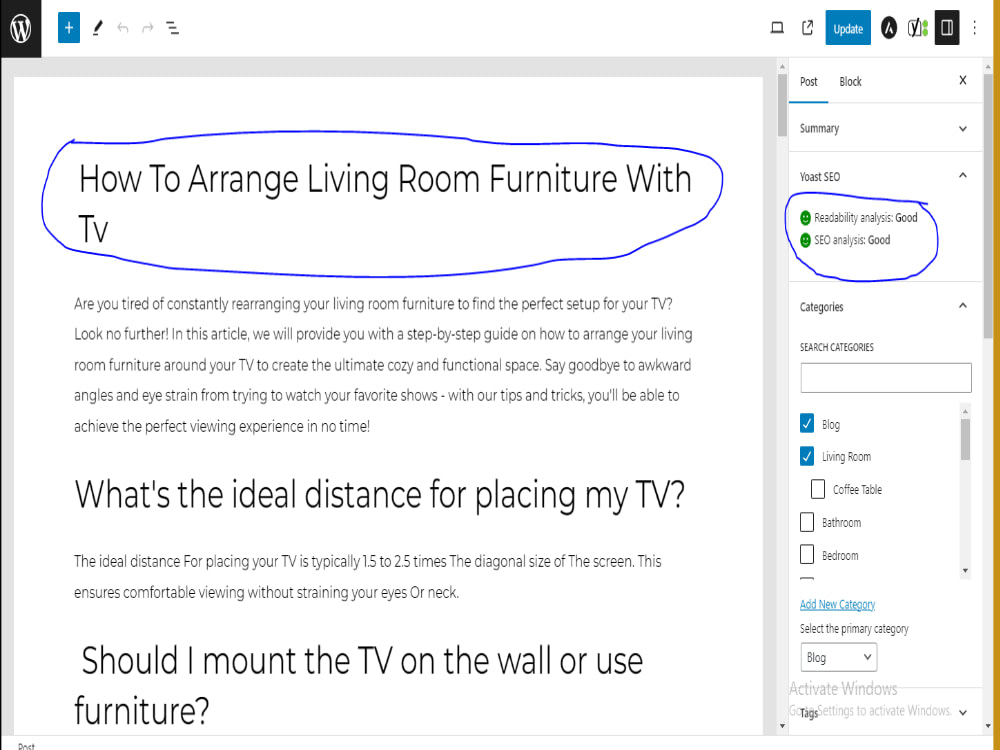
Task: Check the Bedroom category checkbox
Action: pyautogui.click(x=807, y=554)
